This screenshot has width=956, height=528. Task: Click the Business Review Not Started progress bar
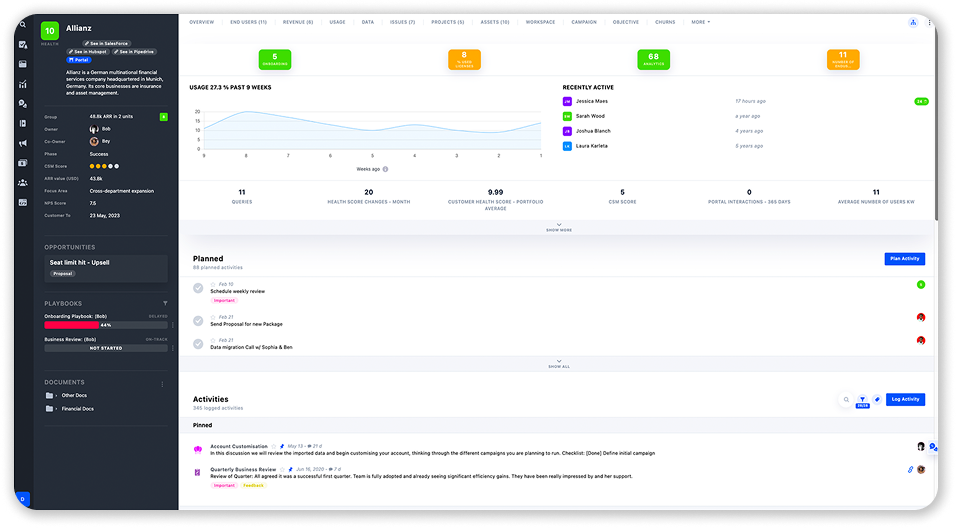[x=105, y=348]
